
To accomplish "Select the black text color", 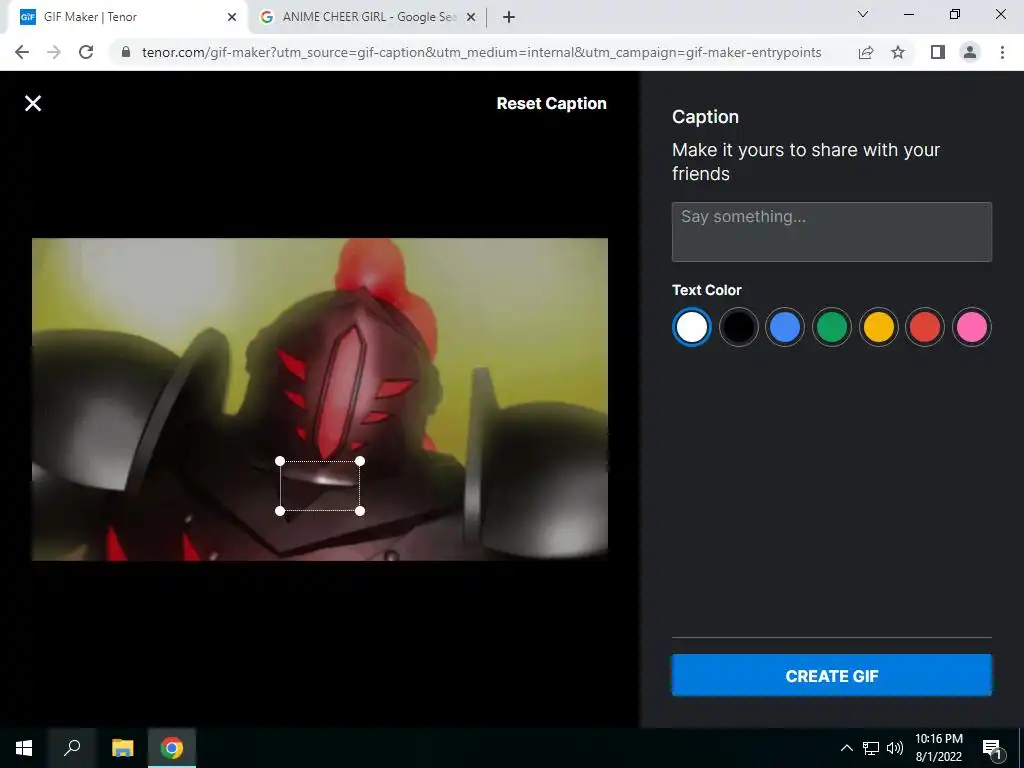I will click(739, 327).
